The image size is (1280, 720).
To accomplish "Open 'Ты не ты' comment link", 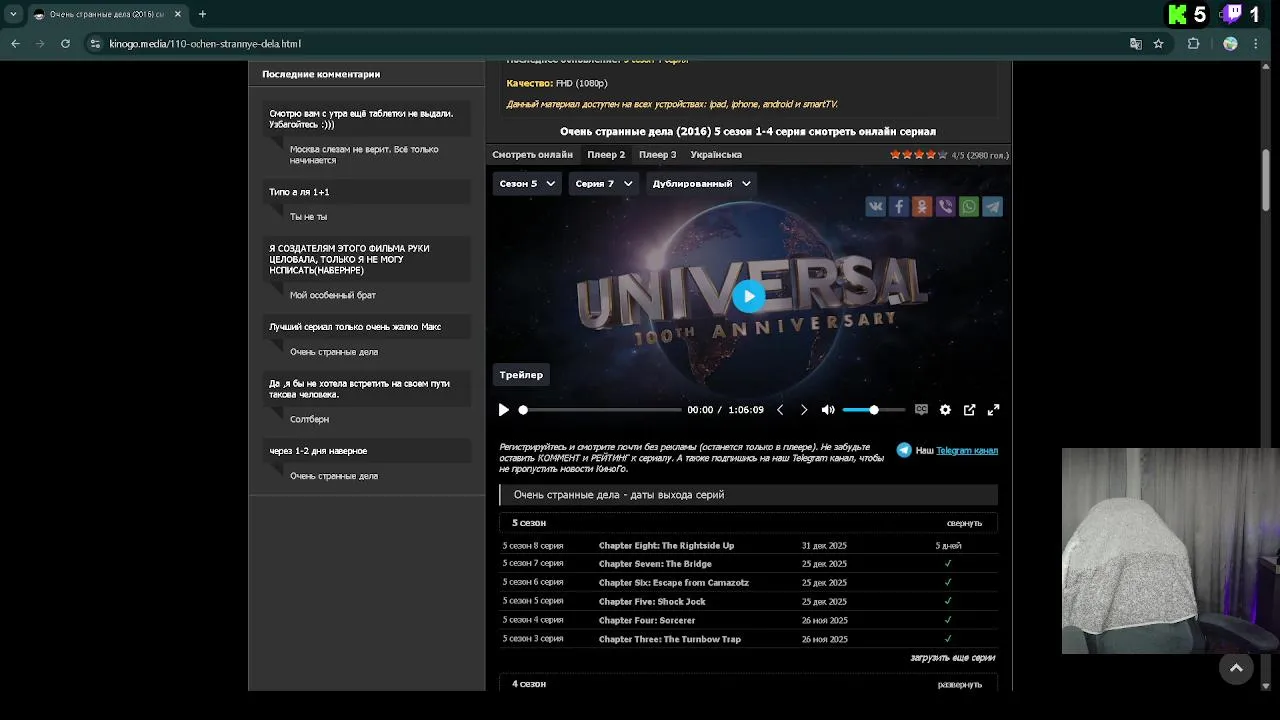I will point(308,217).
